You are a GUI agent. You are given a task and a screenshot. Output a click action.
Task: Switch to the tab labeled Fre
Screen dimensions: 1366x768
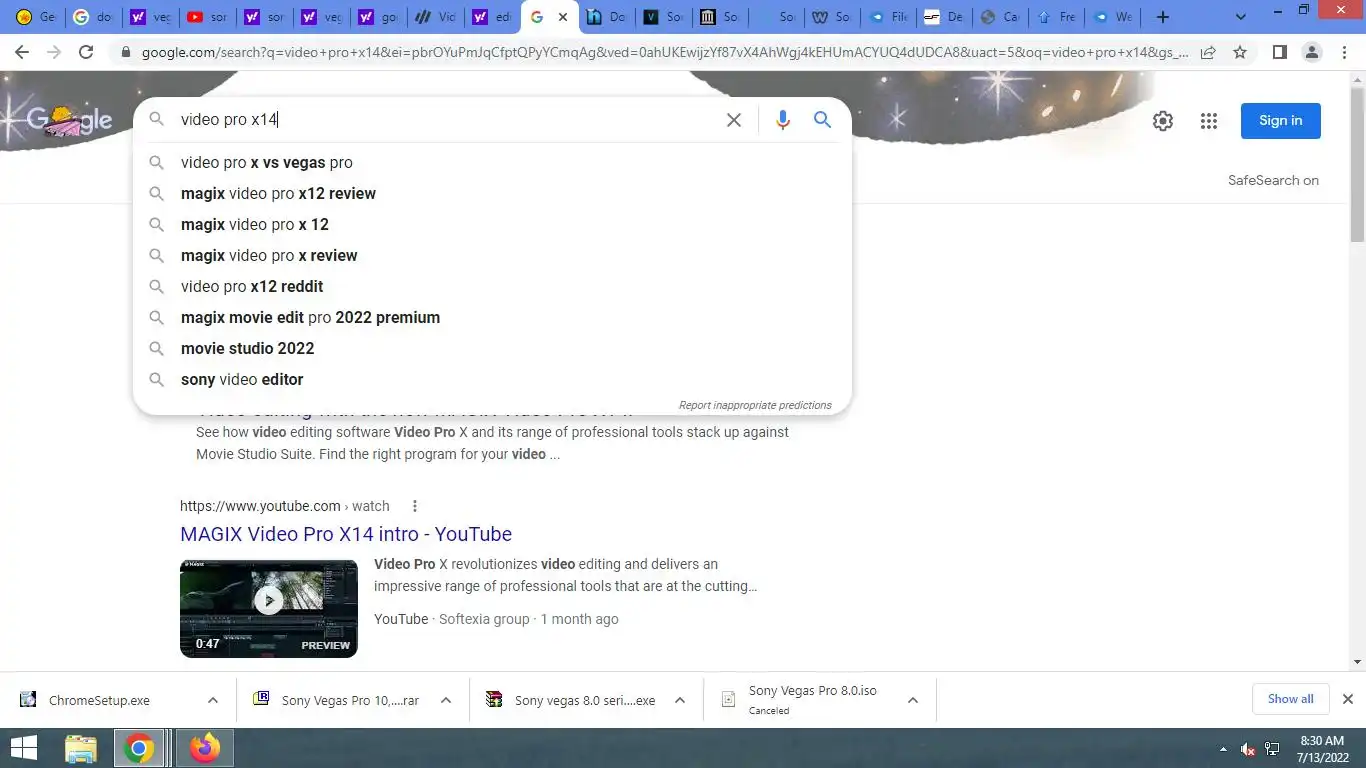[1056, 17]
